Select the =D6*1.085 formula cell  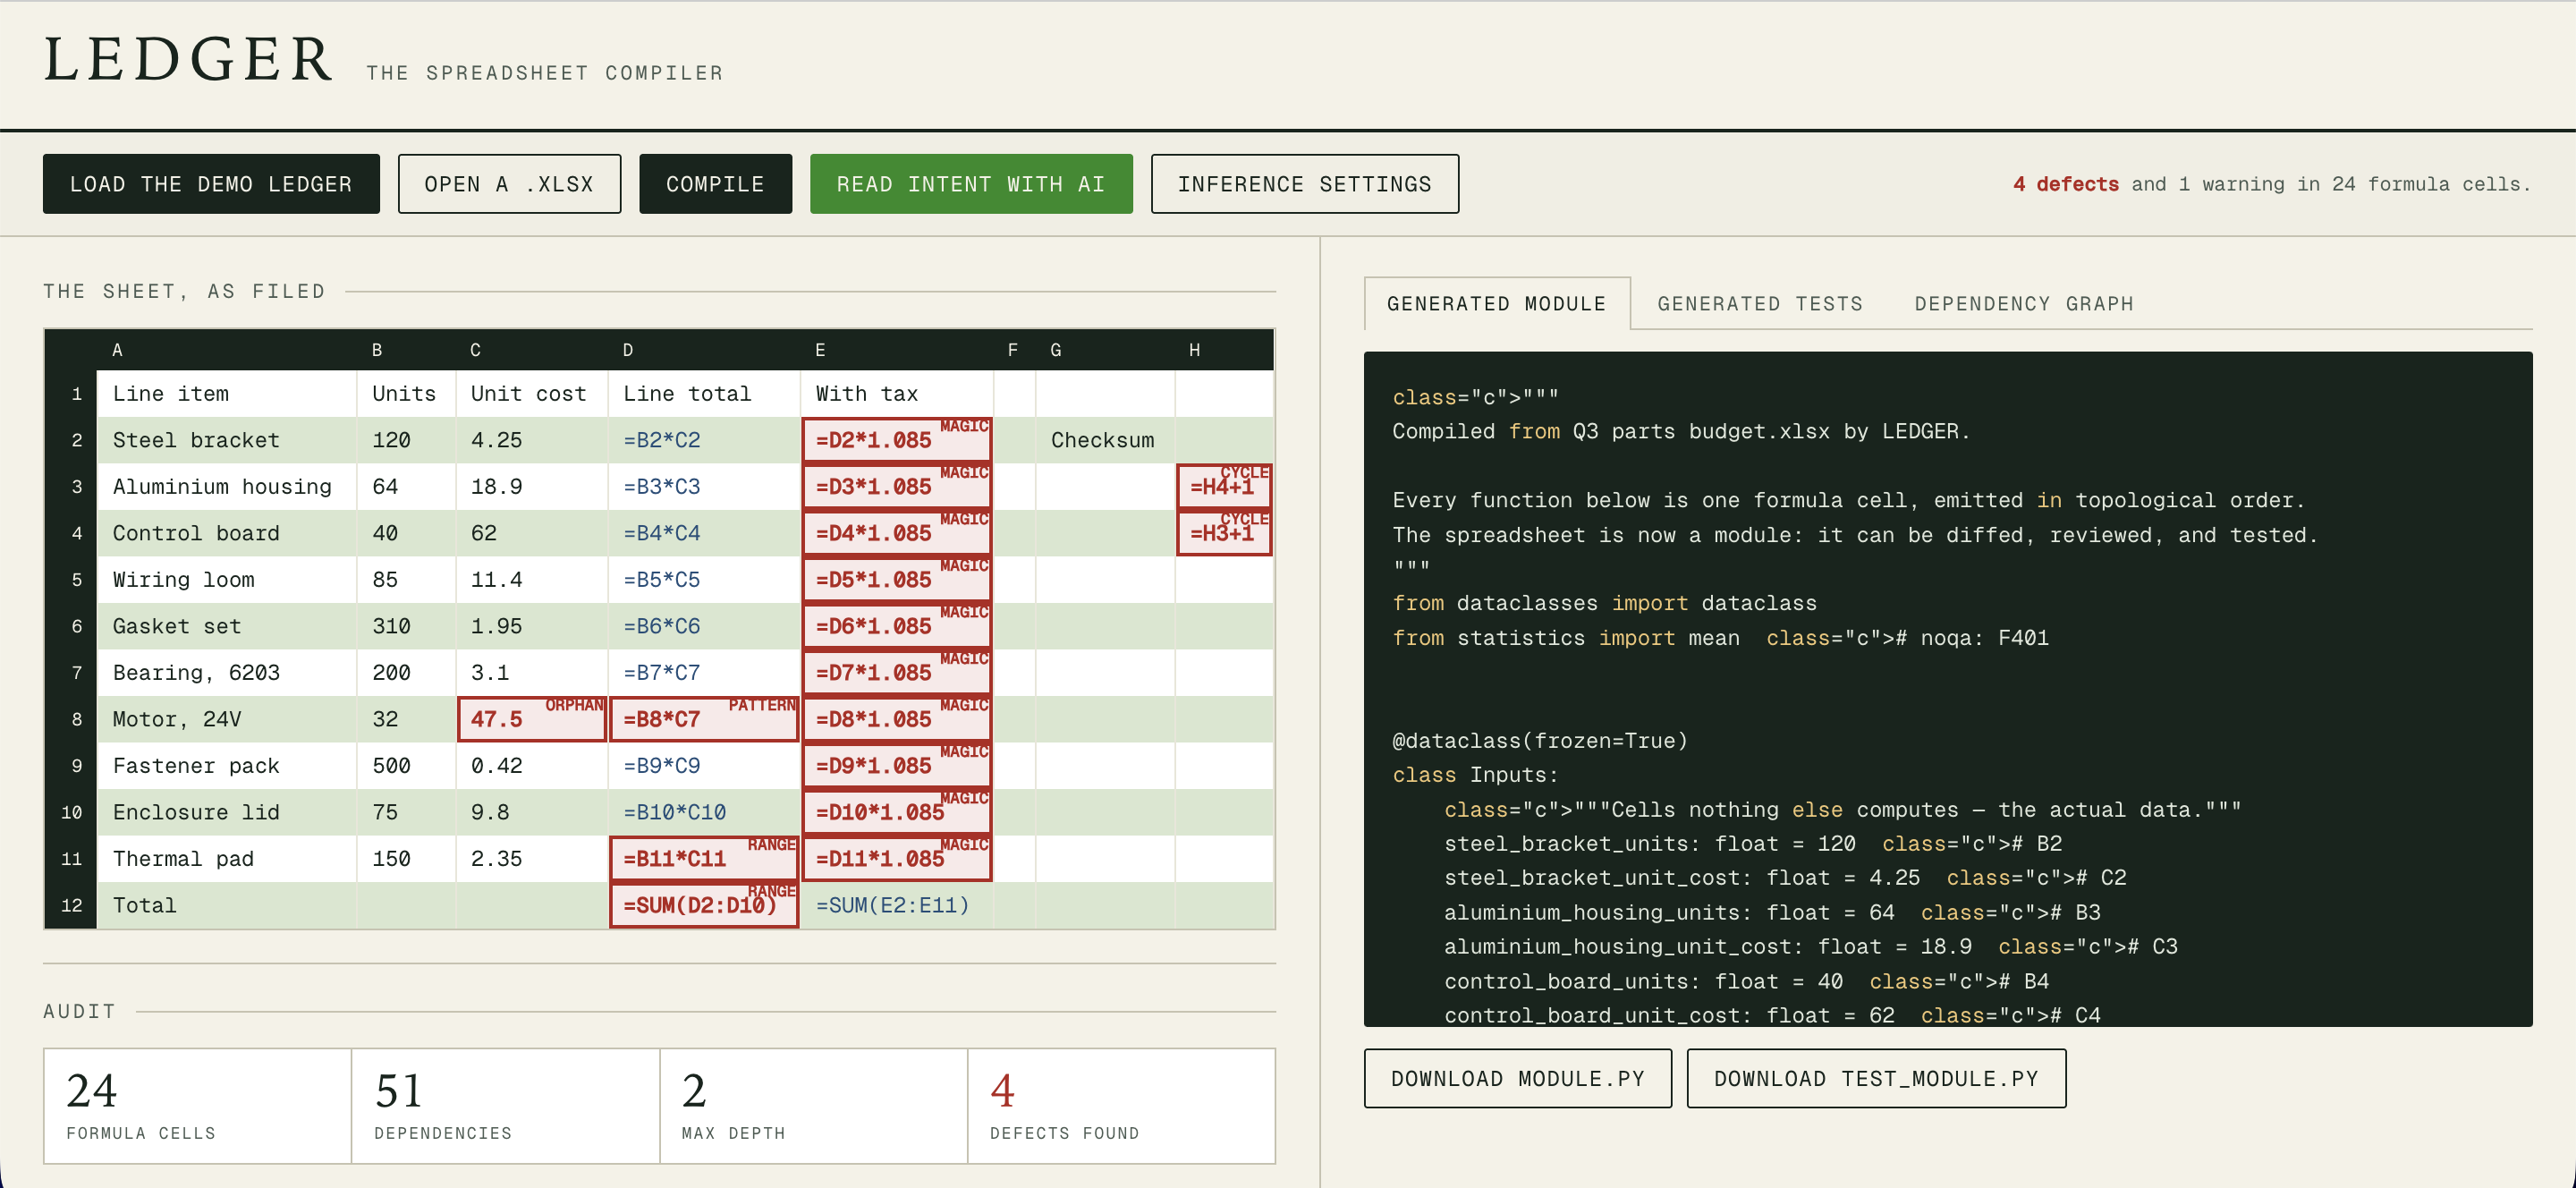(x=897, y=626)
